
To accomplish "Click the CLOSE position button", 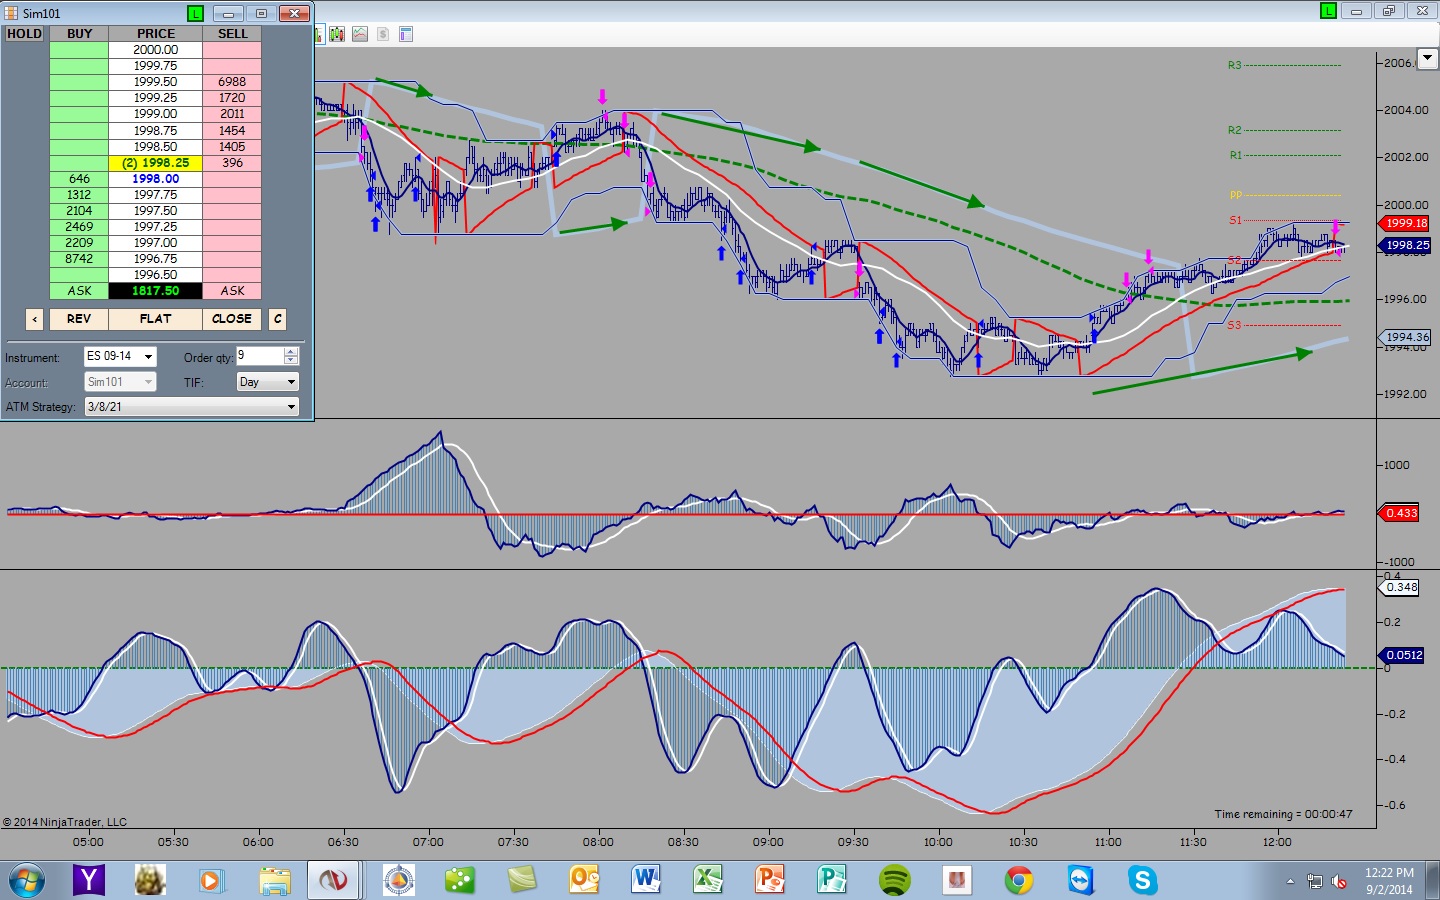I will (232, 319).
